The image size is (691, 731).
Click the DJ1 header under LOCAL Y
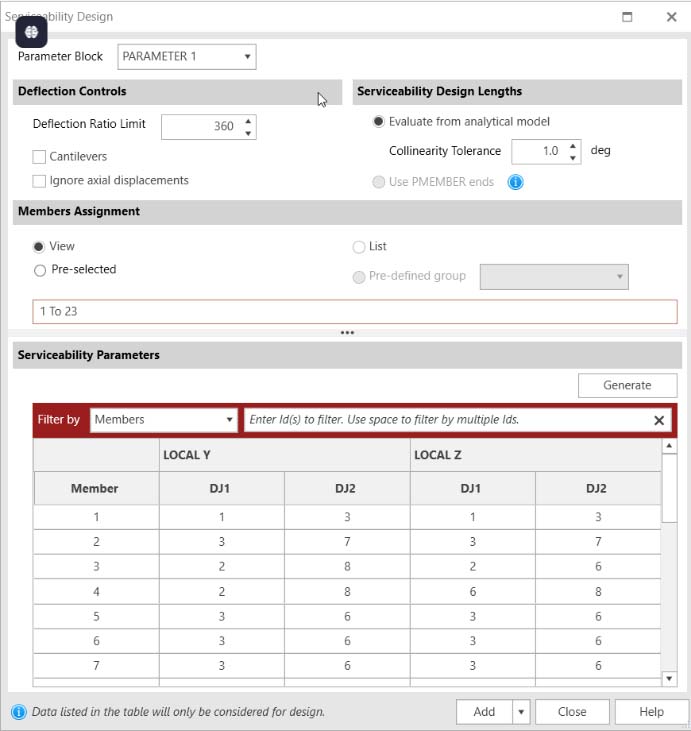pos(221,488)
